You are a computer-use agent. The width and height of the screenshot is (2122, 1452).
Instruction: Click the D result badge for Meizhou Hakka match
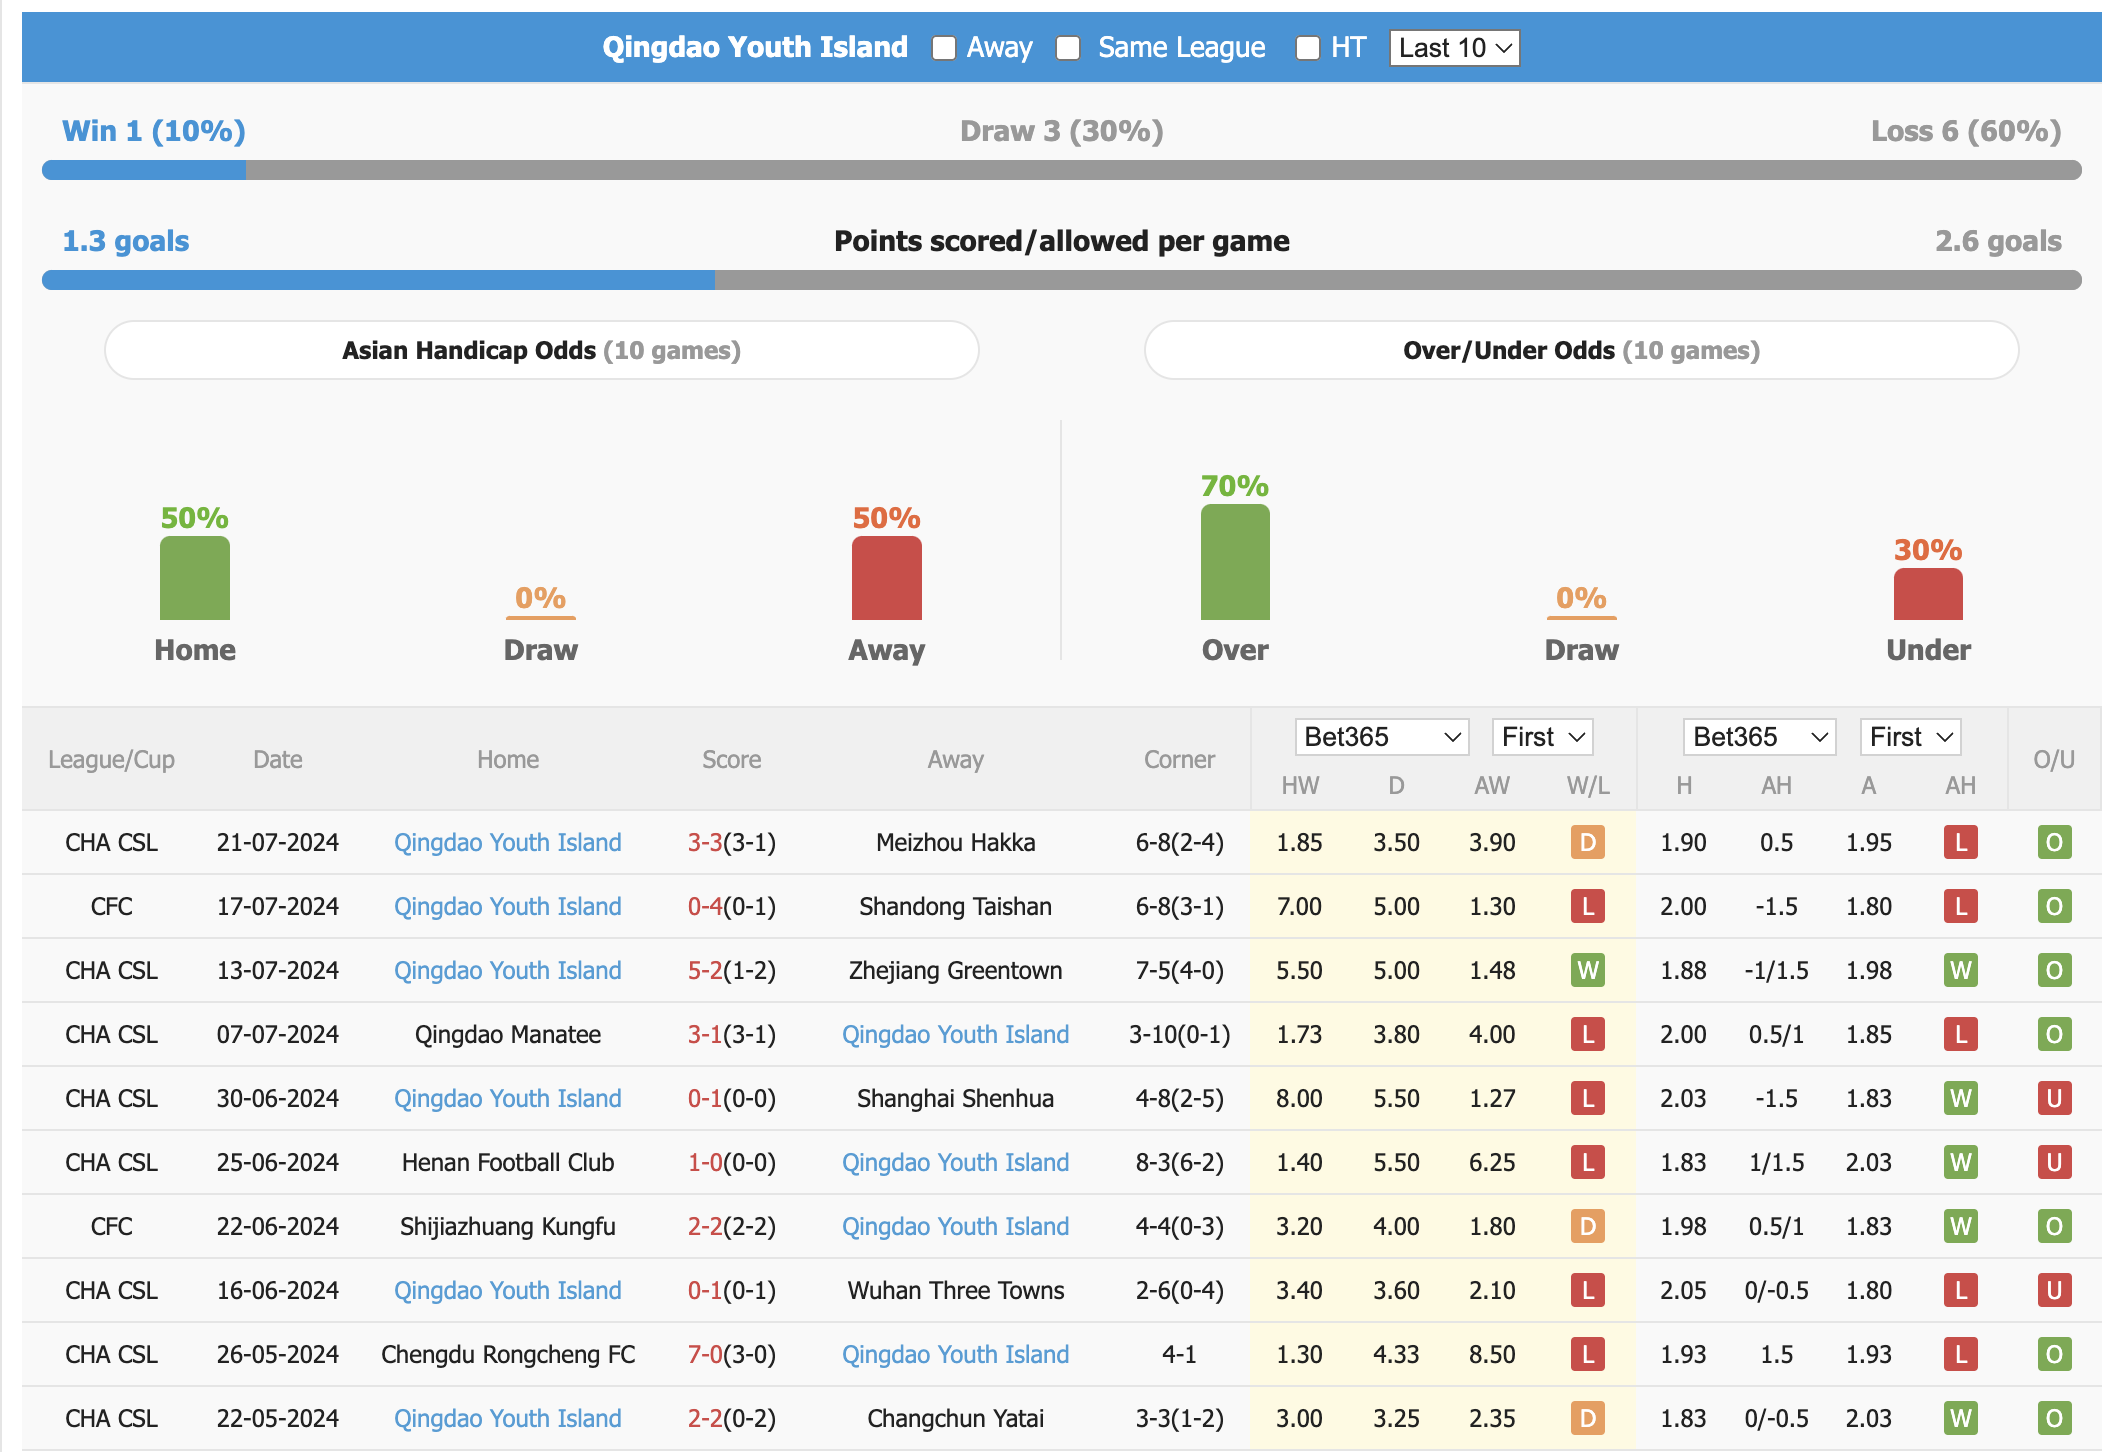pyautogui.click(x=1588, y=843)
